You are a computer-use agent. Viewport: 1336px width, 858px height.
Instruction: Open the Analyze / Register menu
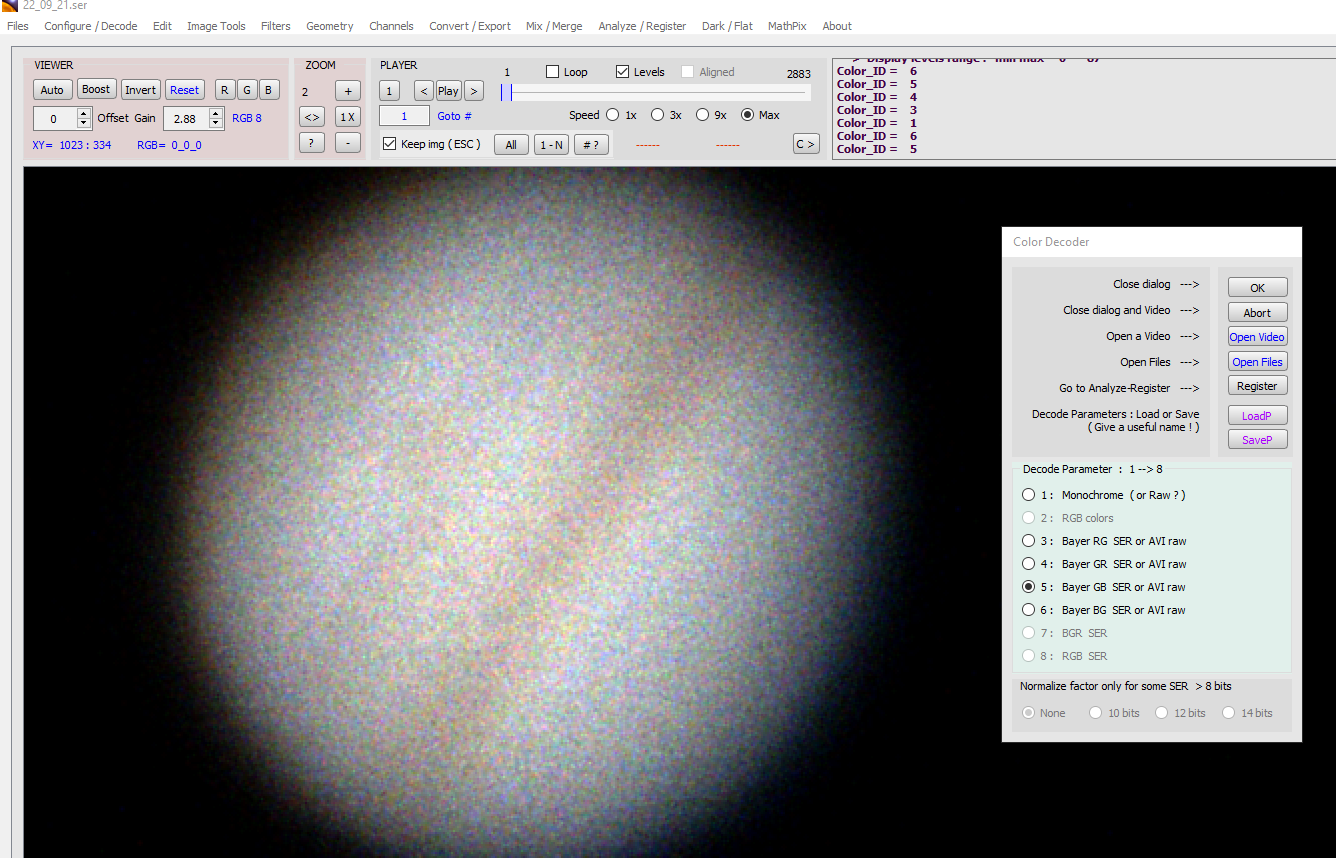tap(642, 26)
